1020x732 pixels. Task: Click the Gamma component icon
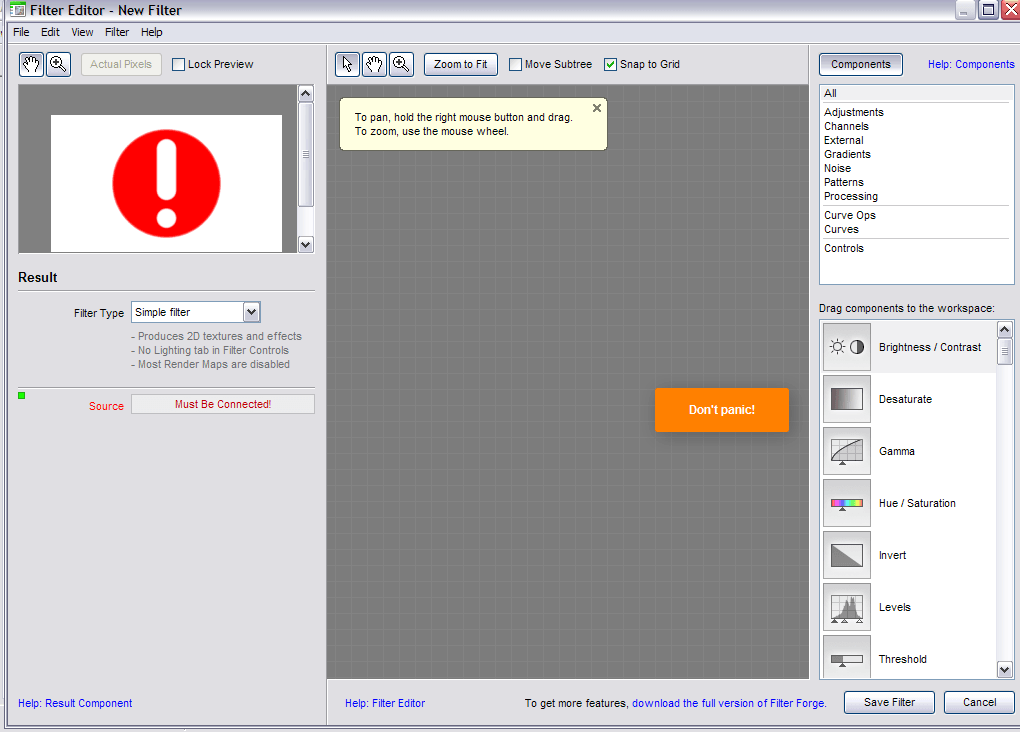847,451
